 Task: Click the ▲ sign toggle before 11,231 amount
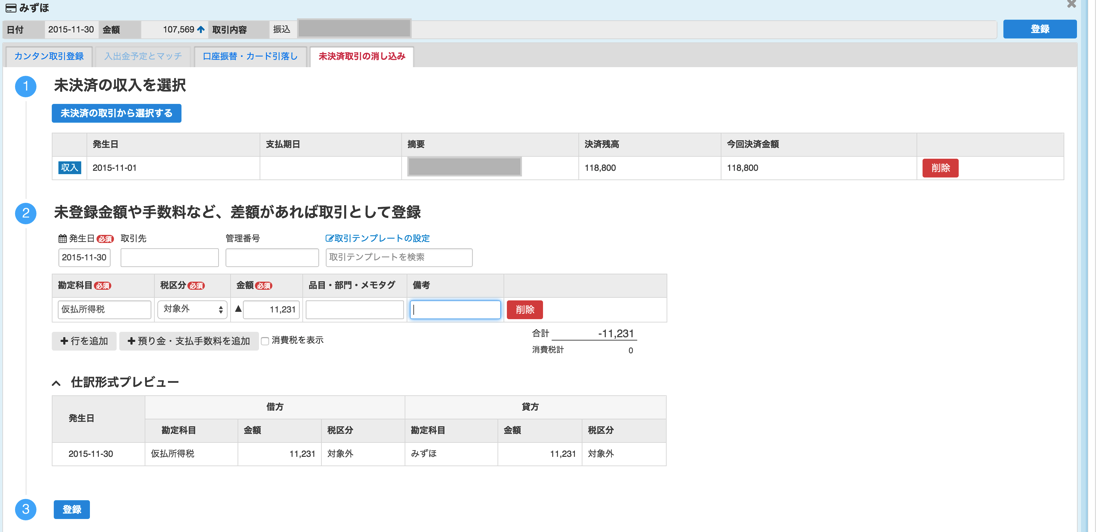point(237,310)
